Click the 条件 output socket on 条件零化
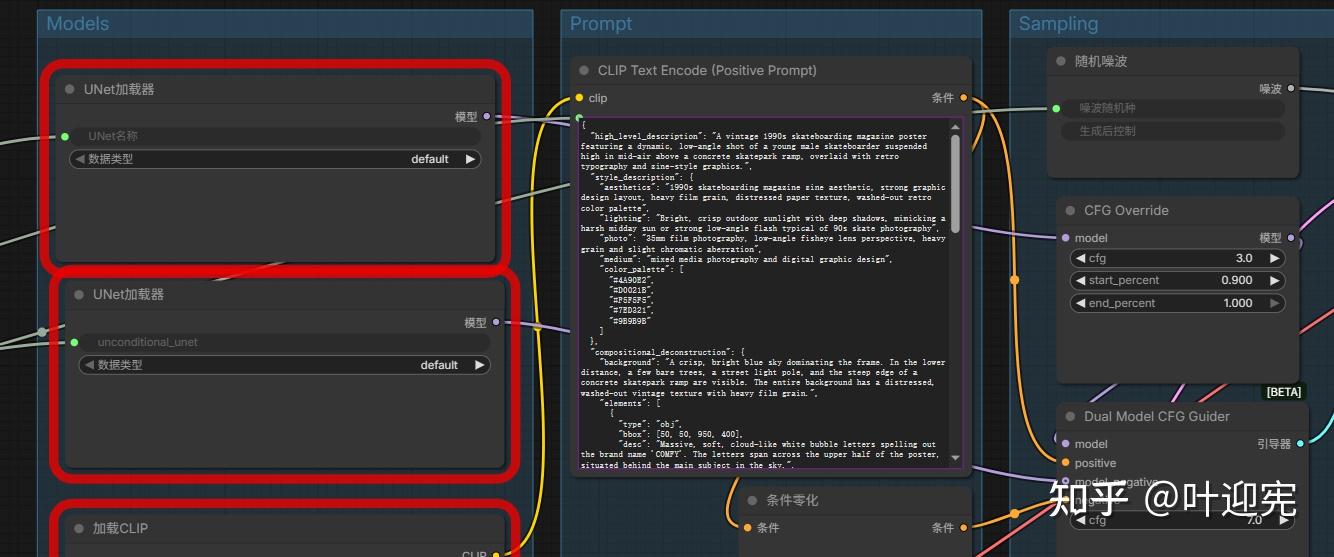Image resolution: width=1334 pixels, height=557 pixels. 963,527
